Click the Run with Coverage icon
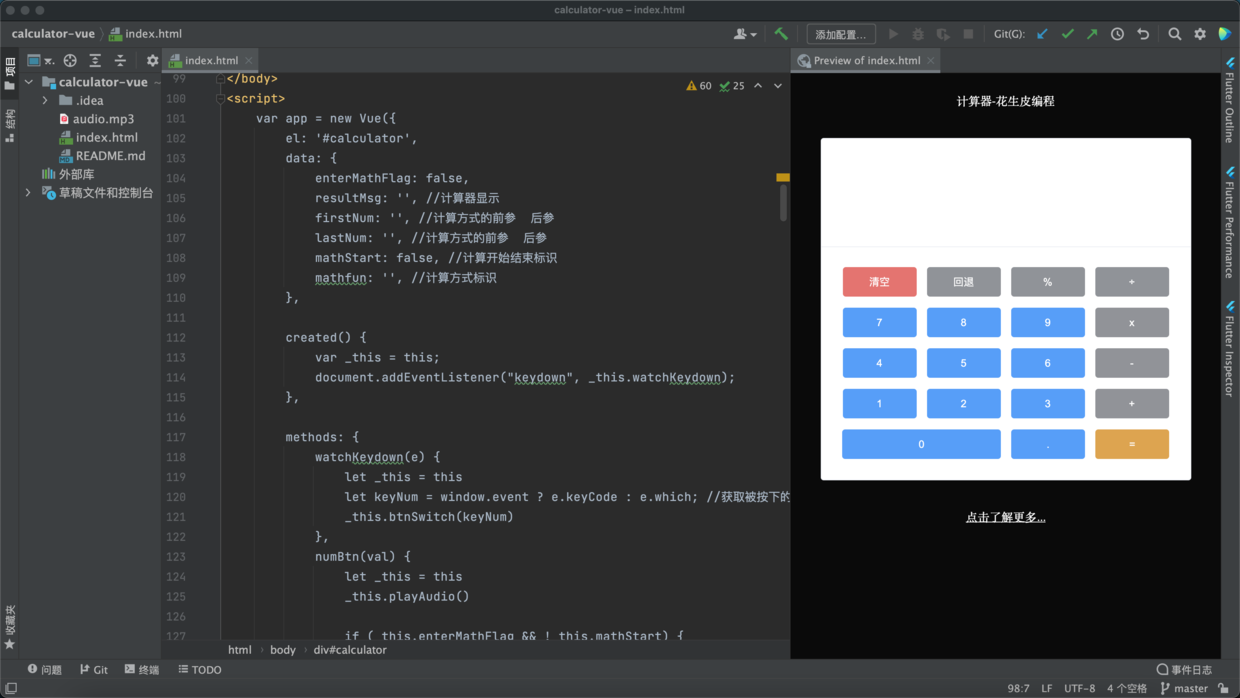 (x=943, y=34)
